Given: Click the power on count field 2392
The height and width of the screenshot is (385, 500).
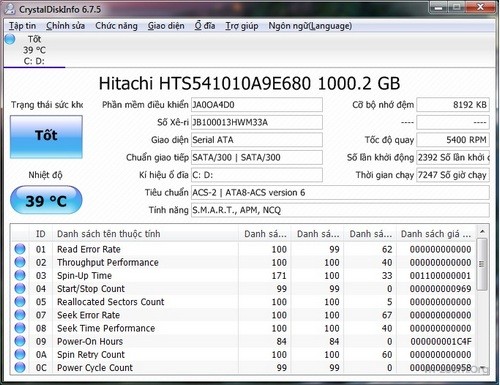Looking at the screenshot, I should click(453, 157).
